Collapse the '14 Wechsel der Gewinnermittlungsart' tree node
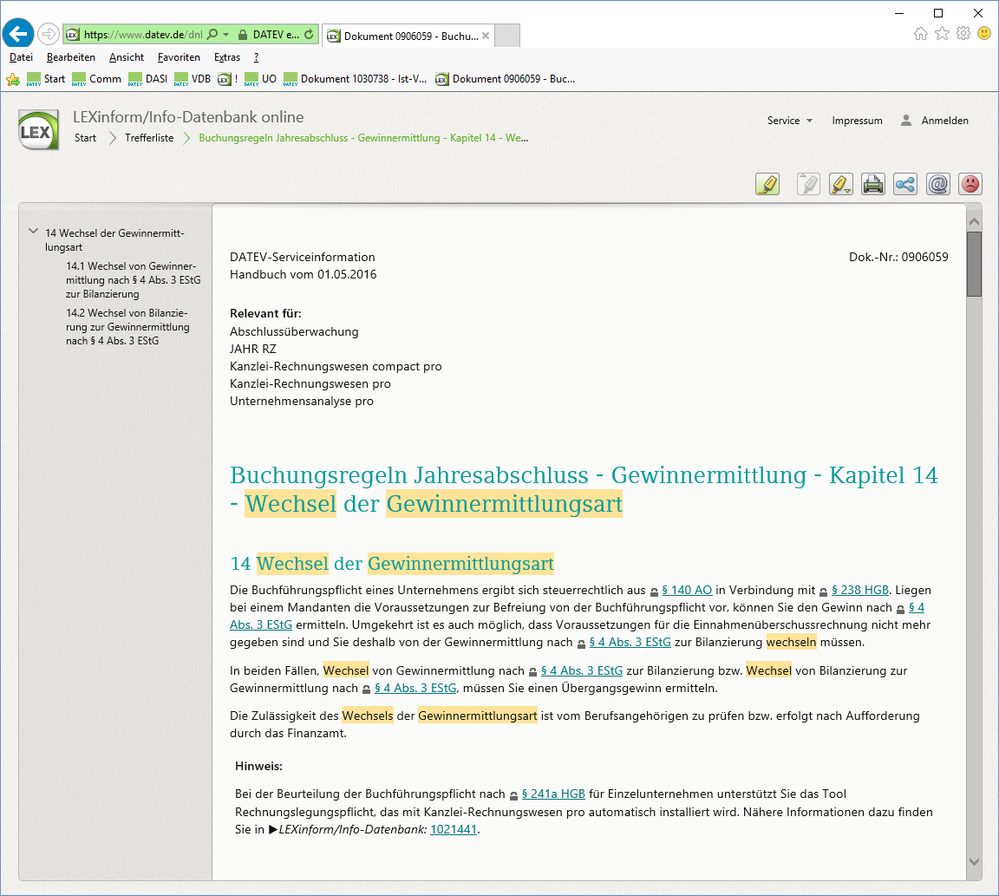 33,231
